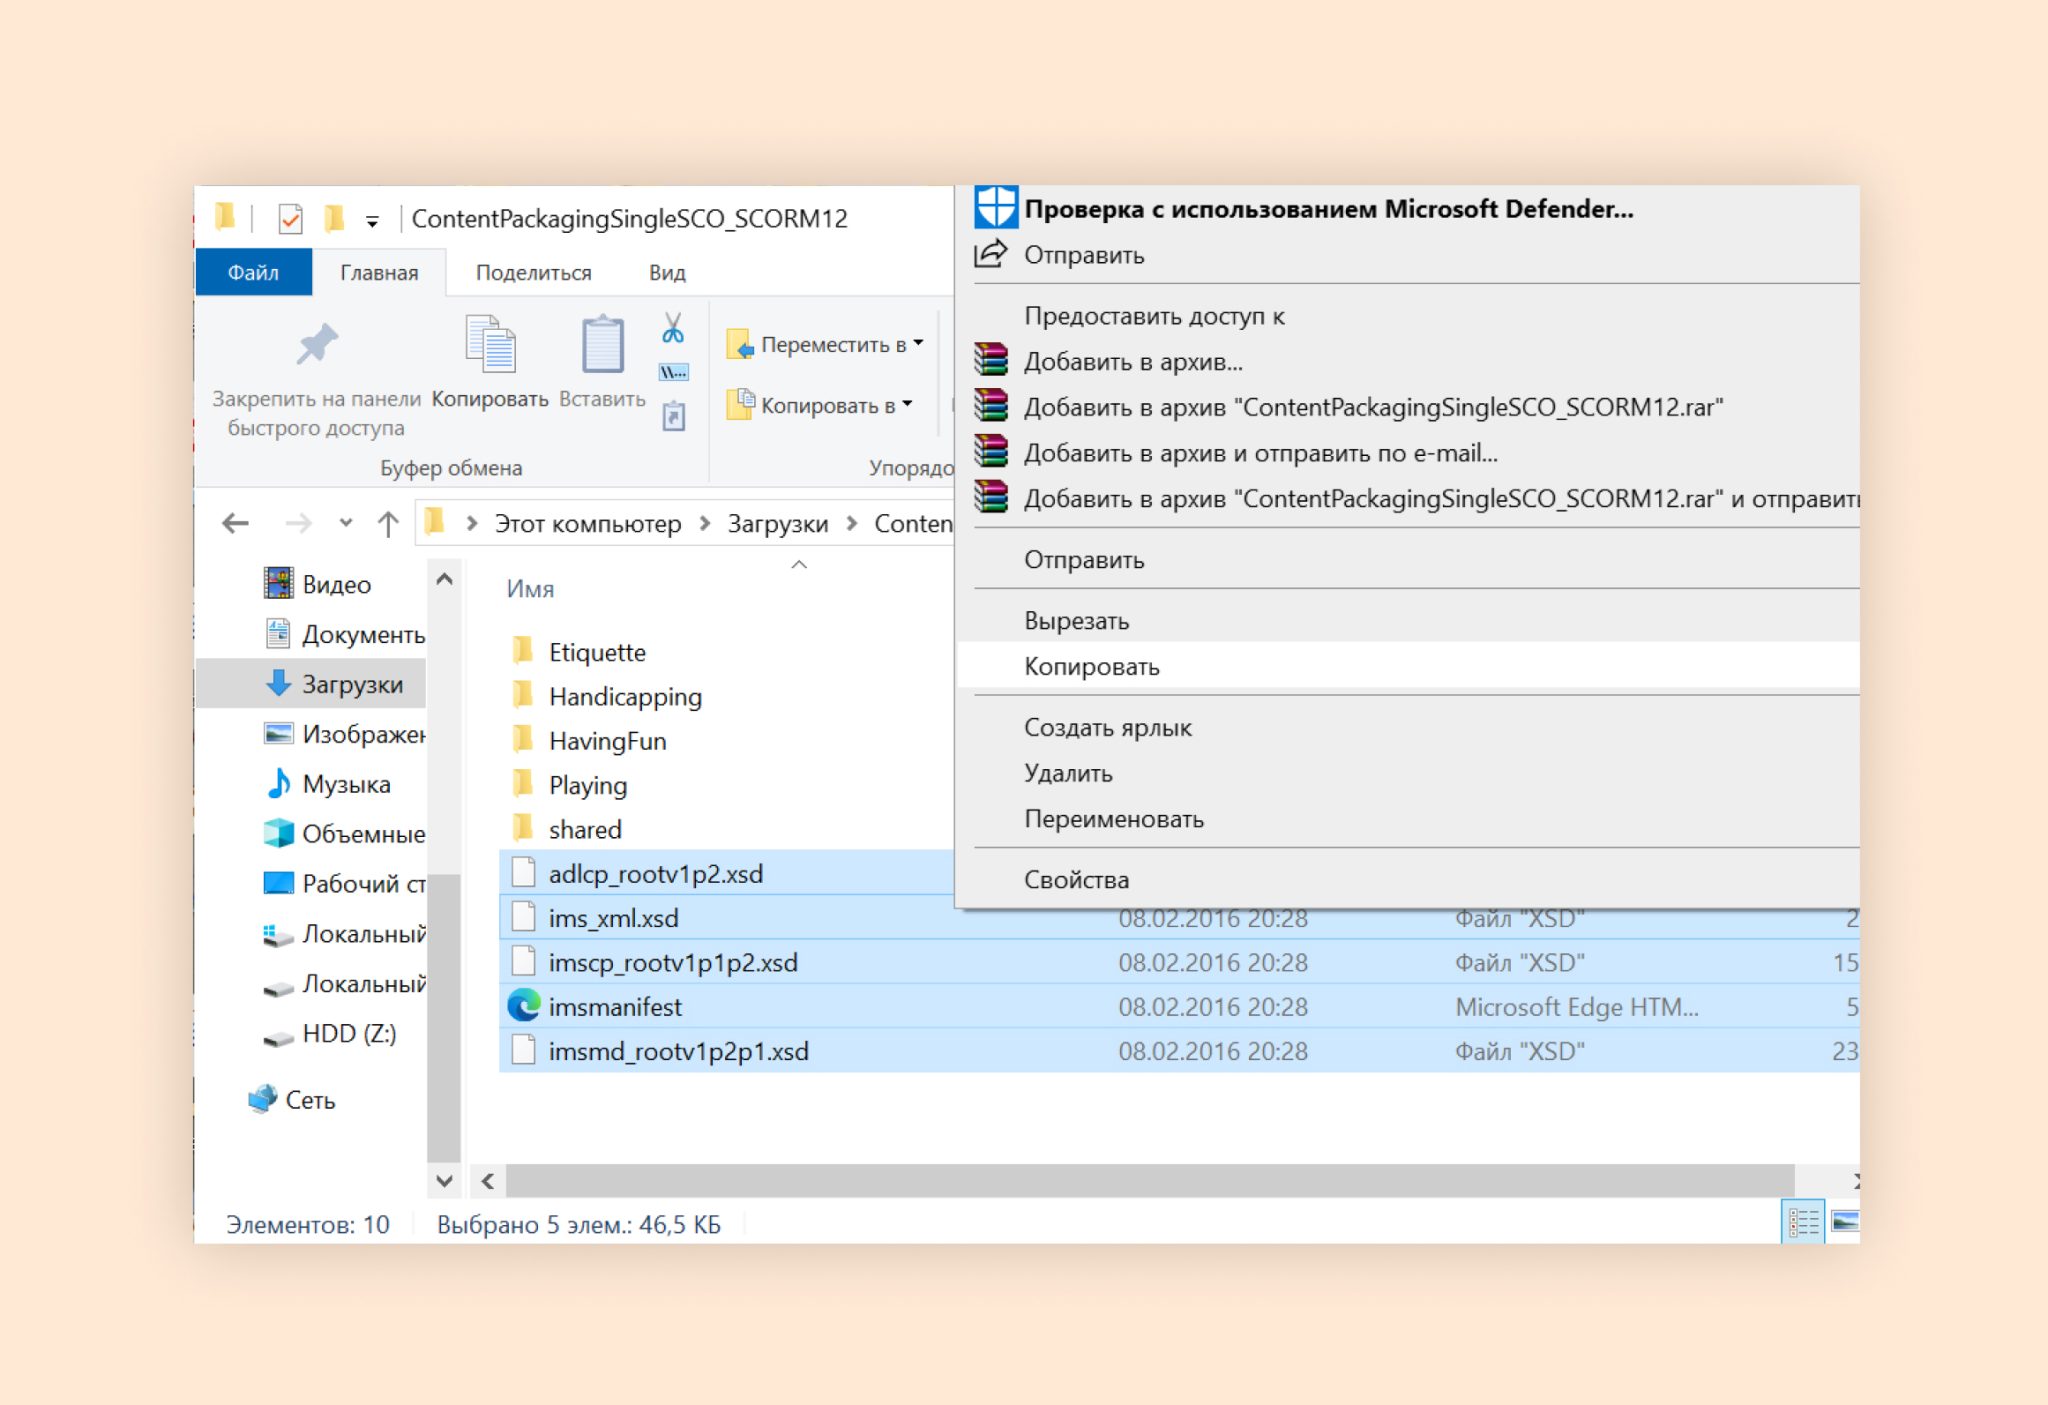Click the Paste shortcut ribbon icon

coord(674,416)
